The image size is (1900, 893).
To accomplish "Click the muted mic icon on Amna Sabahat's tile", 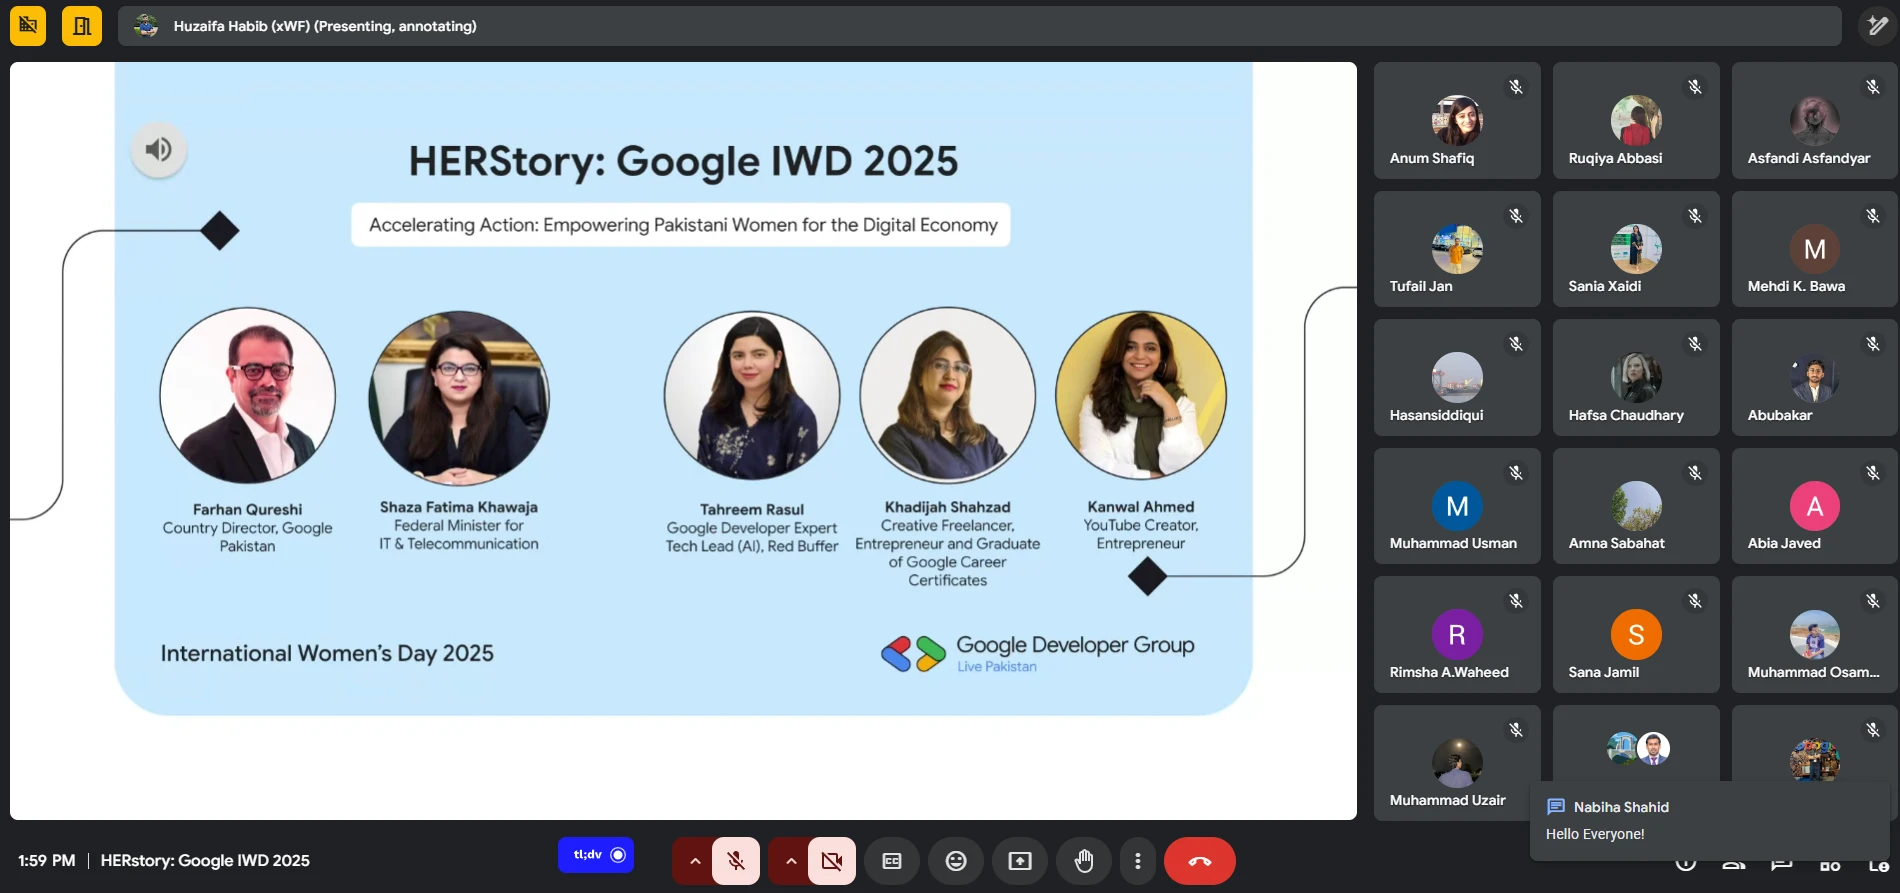I will click(1695, 473).
